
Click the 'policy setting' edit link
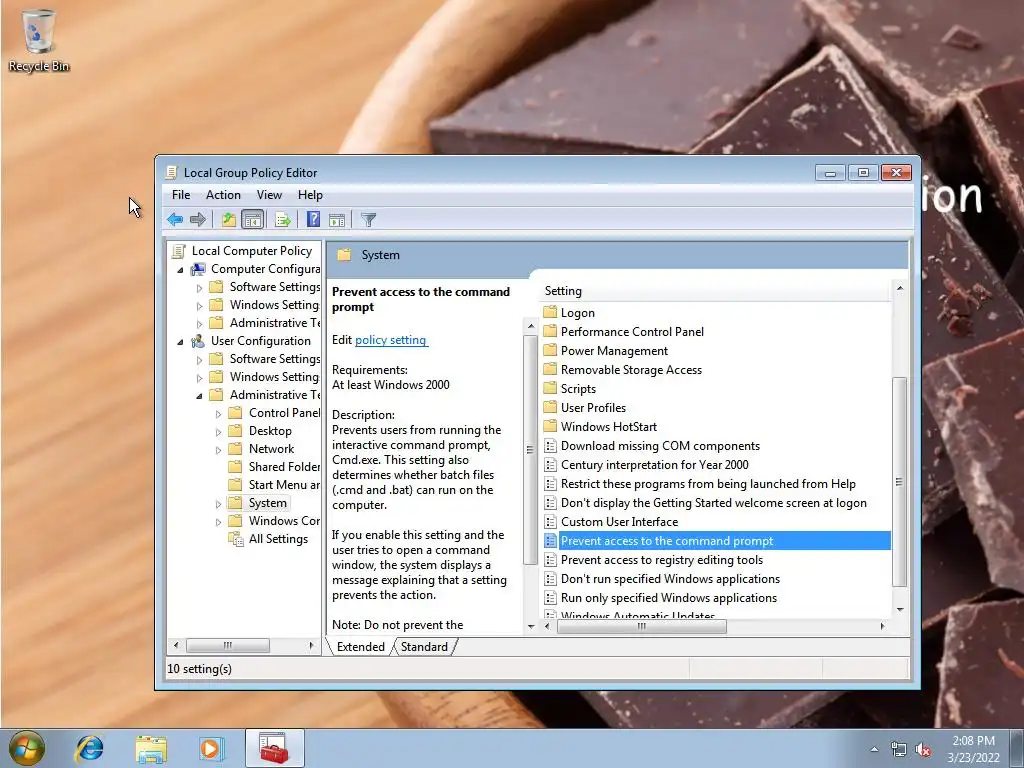(x=391, y=340)
